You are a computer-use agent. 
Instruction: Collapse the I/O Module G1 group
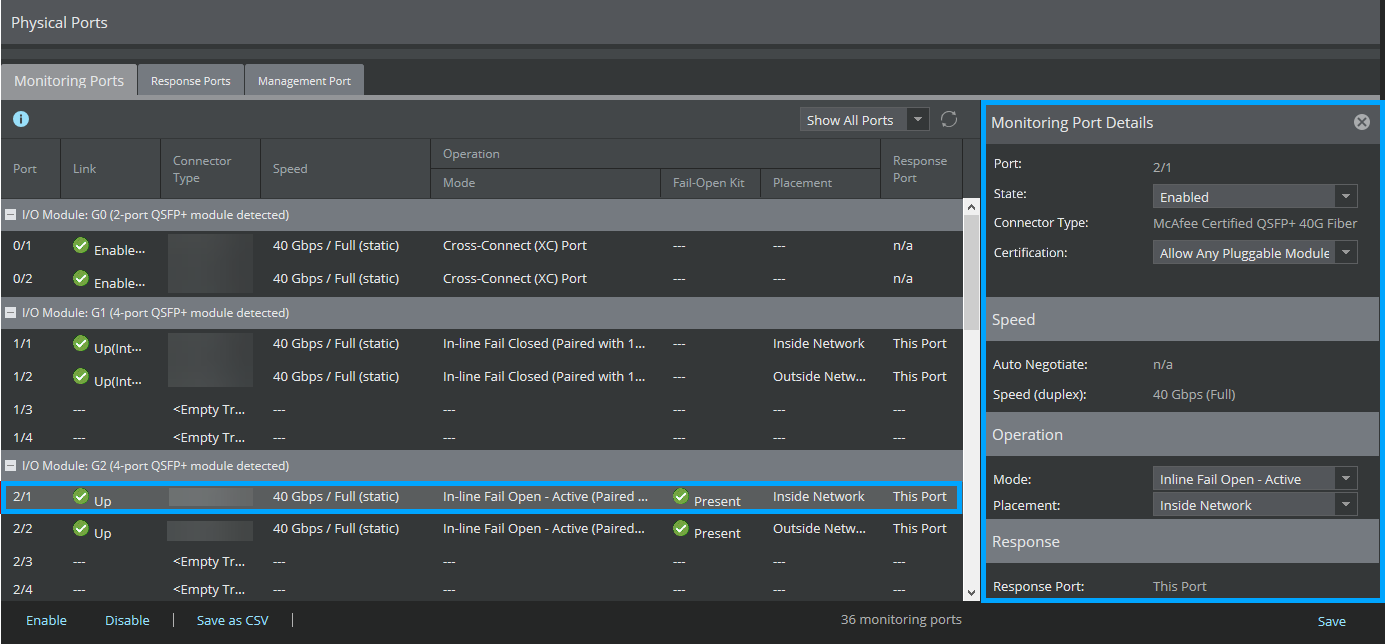tap(11, 313)
